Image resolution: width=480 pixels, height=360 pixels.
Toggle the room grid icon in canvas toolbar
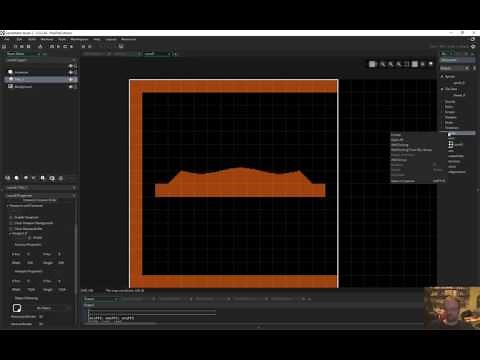pyautogui.click(x=373, y=64)
